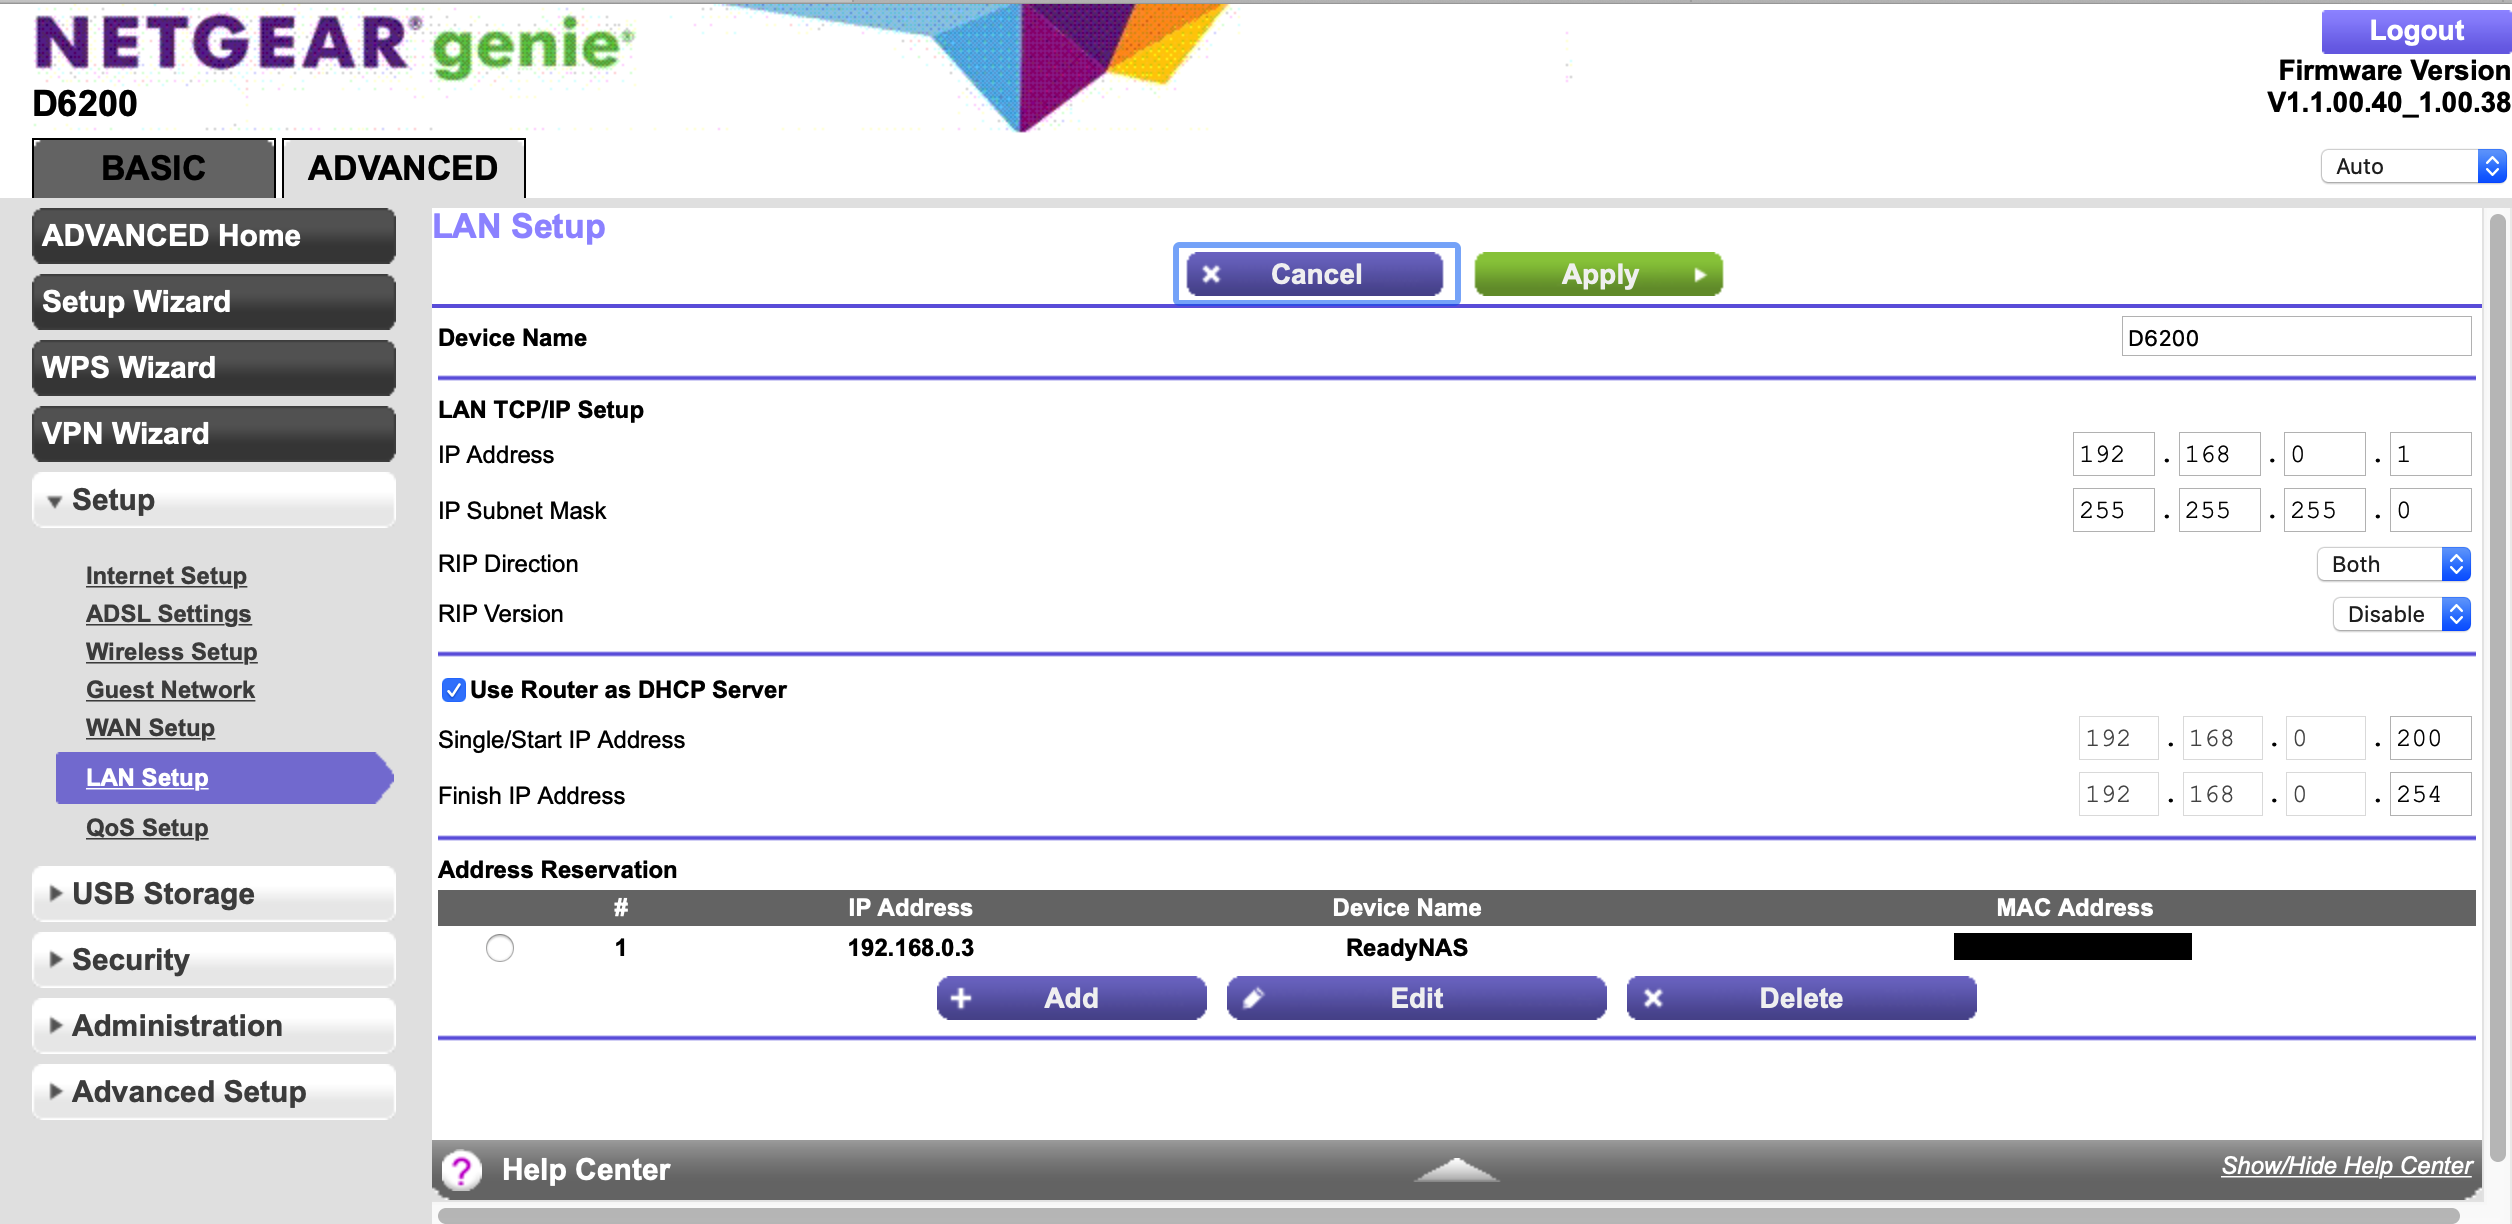The height and width of the screenshot is (1224, 2512).
Task: Click the horizontal scrollbar at the bottom
Action: coord(1449,1215)
